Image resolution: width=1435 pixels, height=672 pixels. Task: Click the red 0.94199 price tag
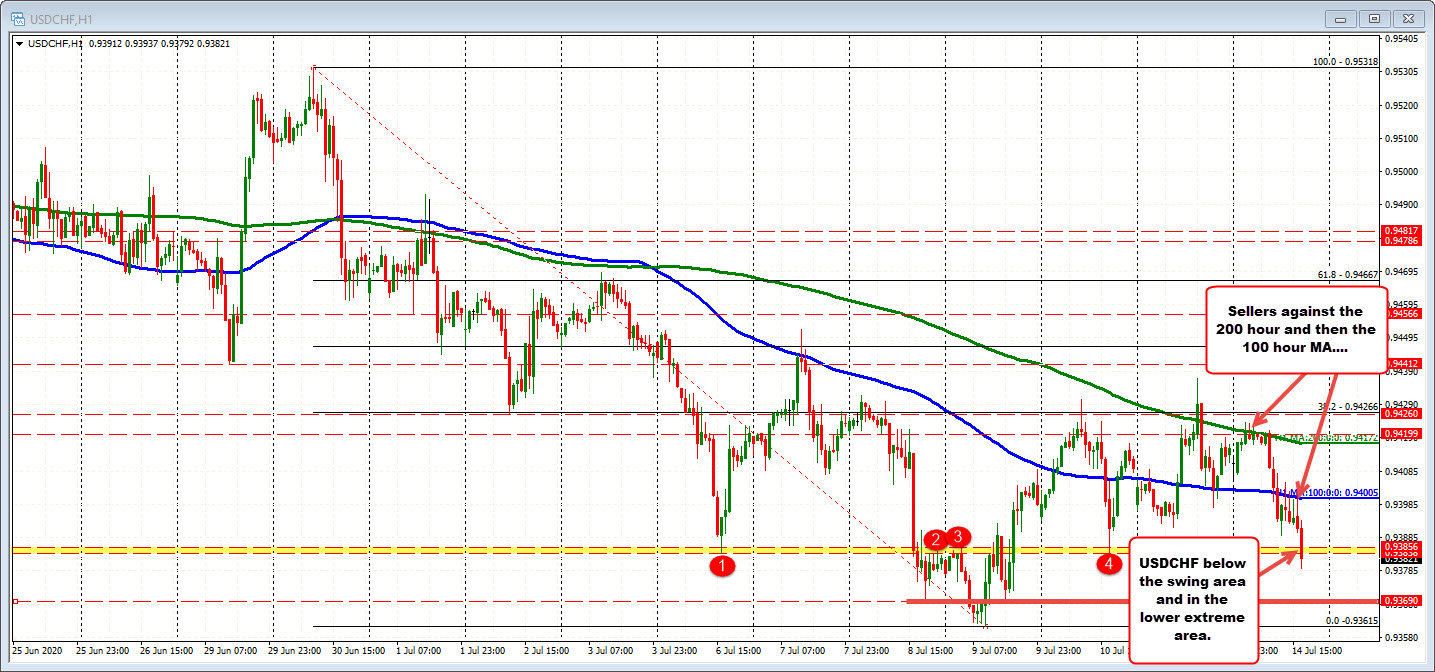1401,433
